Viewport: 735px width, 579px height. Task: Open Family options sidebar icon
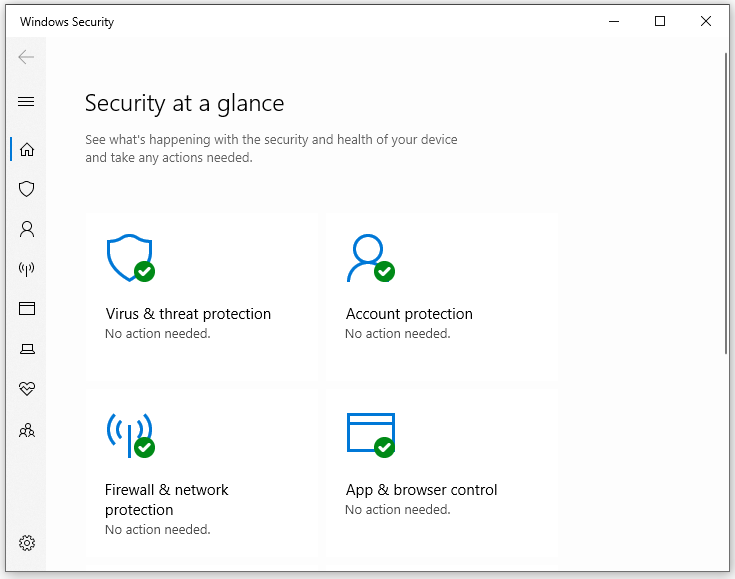click(x=27, y=430)
